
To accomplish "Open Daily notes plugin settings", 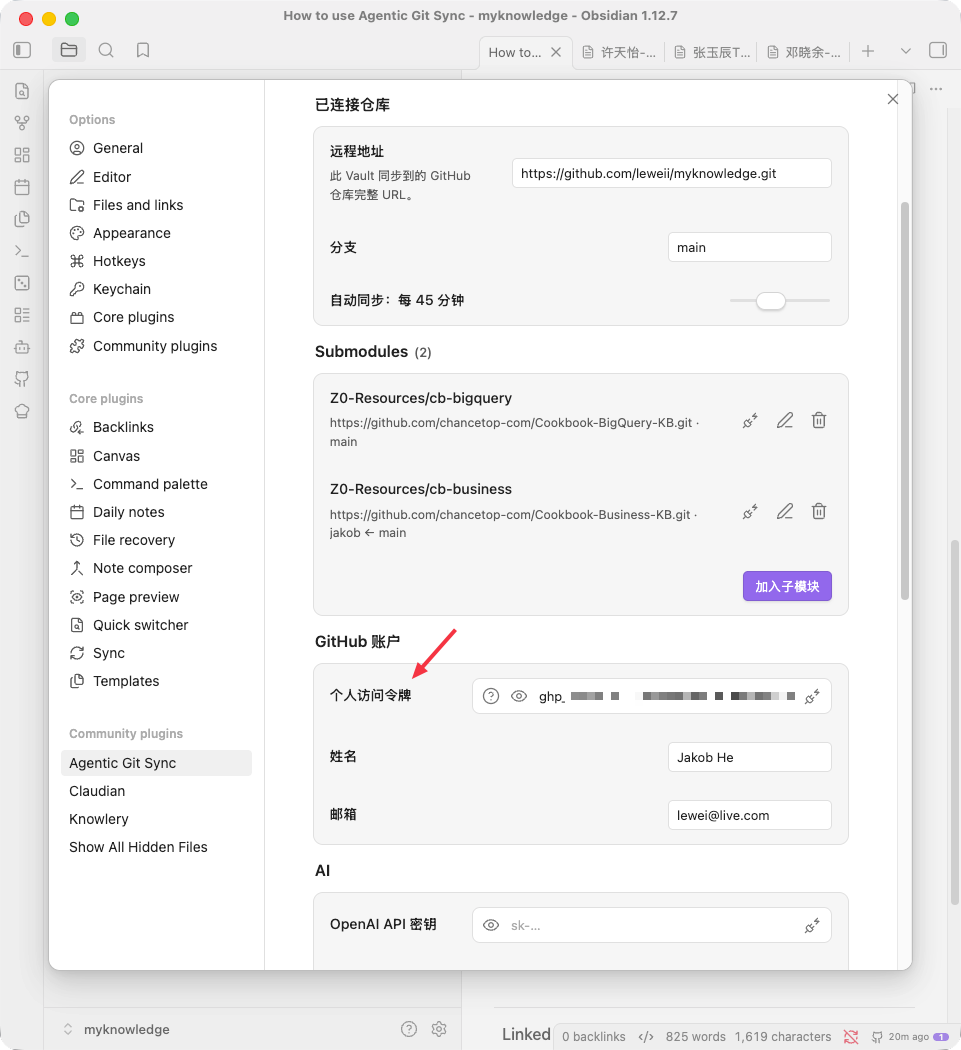I will click(x=156, y=512).
